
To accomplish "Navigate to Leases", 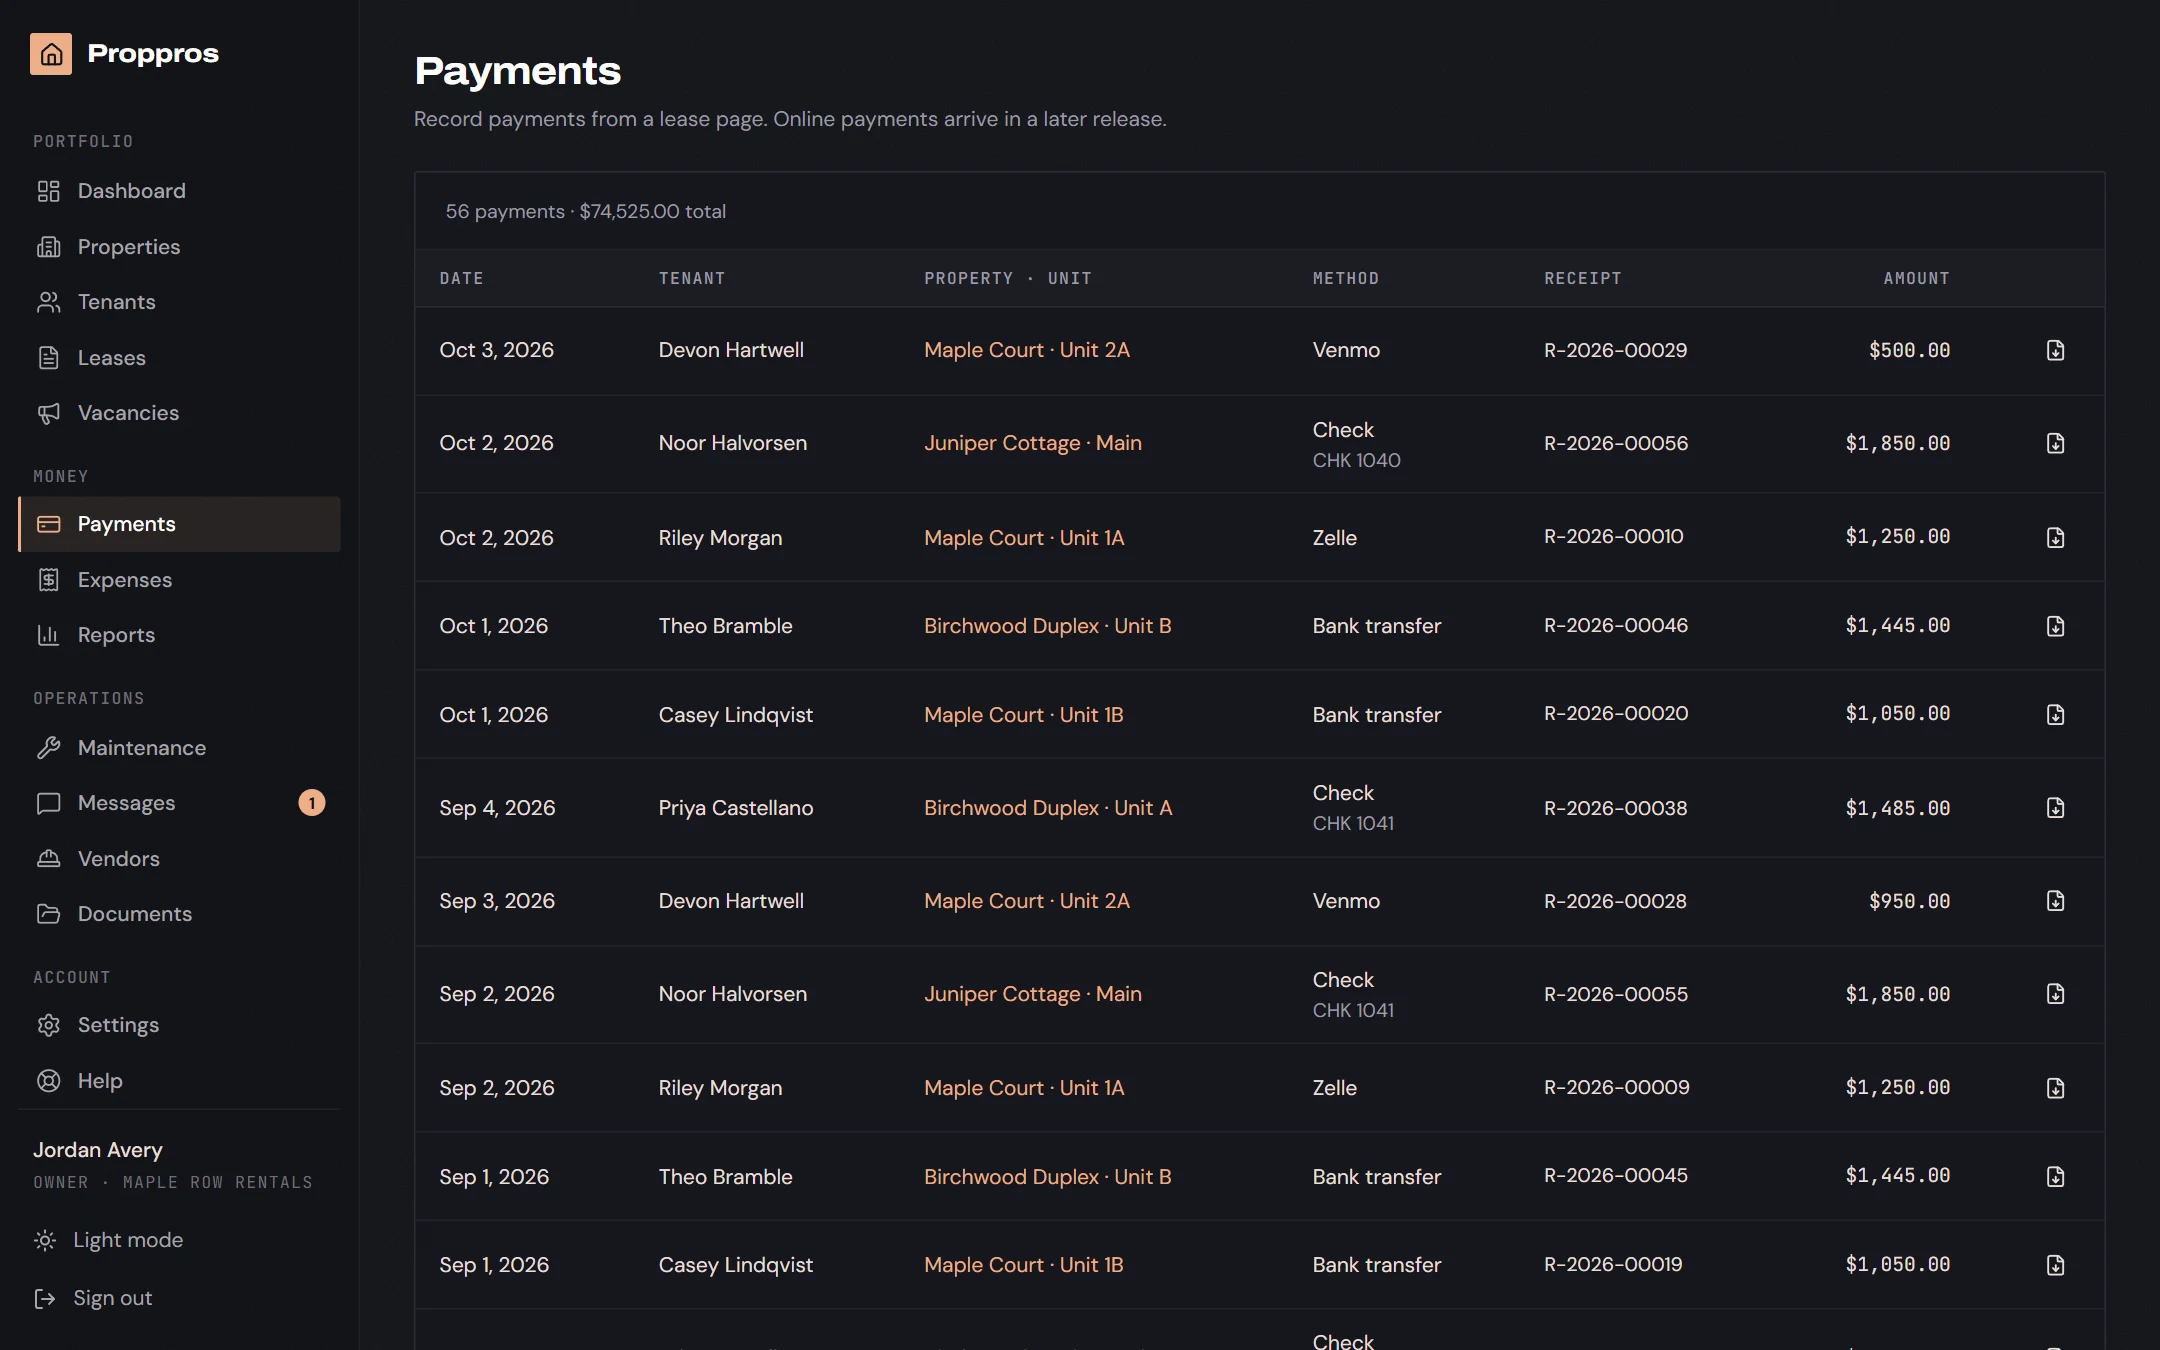I will click(x=179, y=358).
